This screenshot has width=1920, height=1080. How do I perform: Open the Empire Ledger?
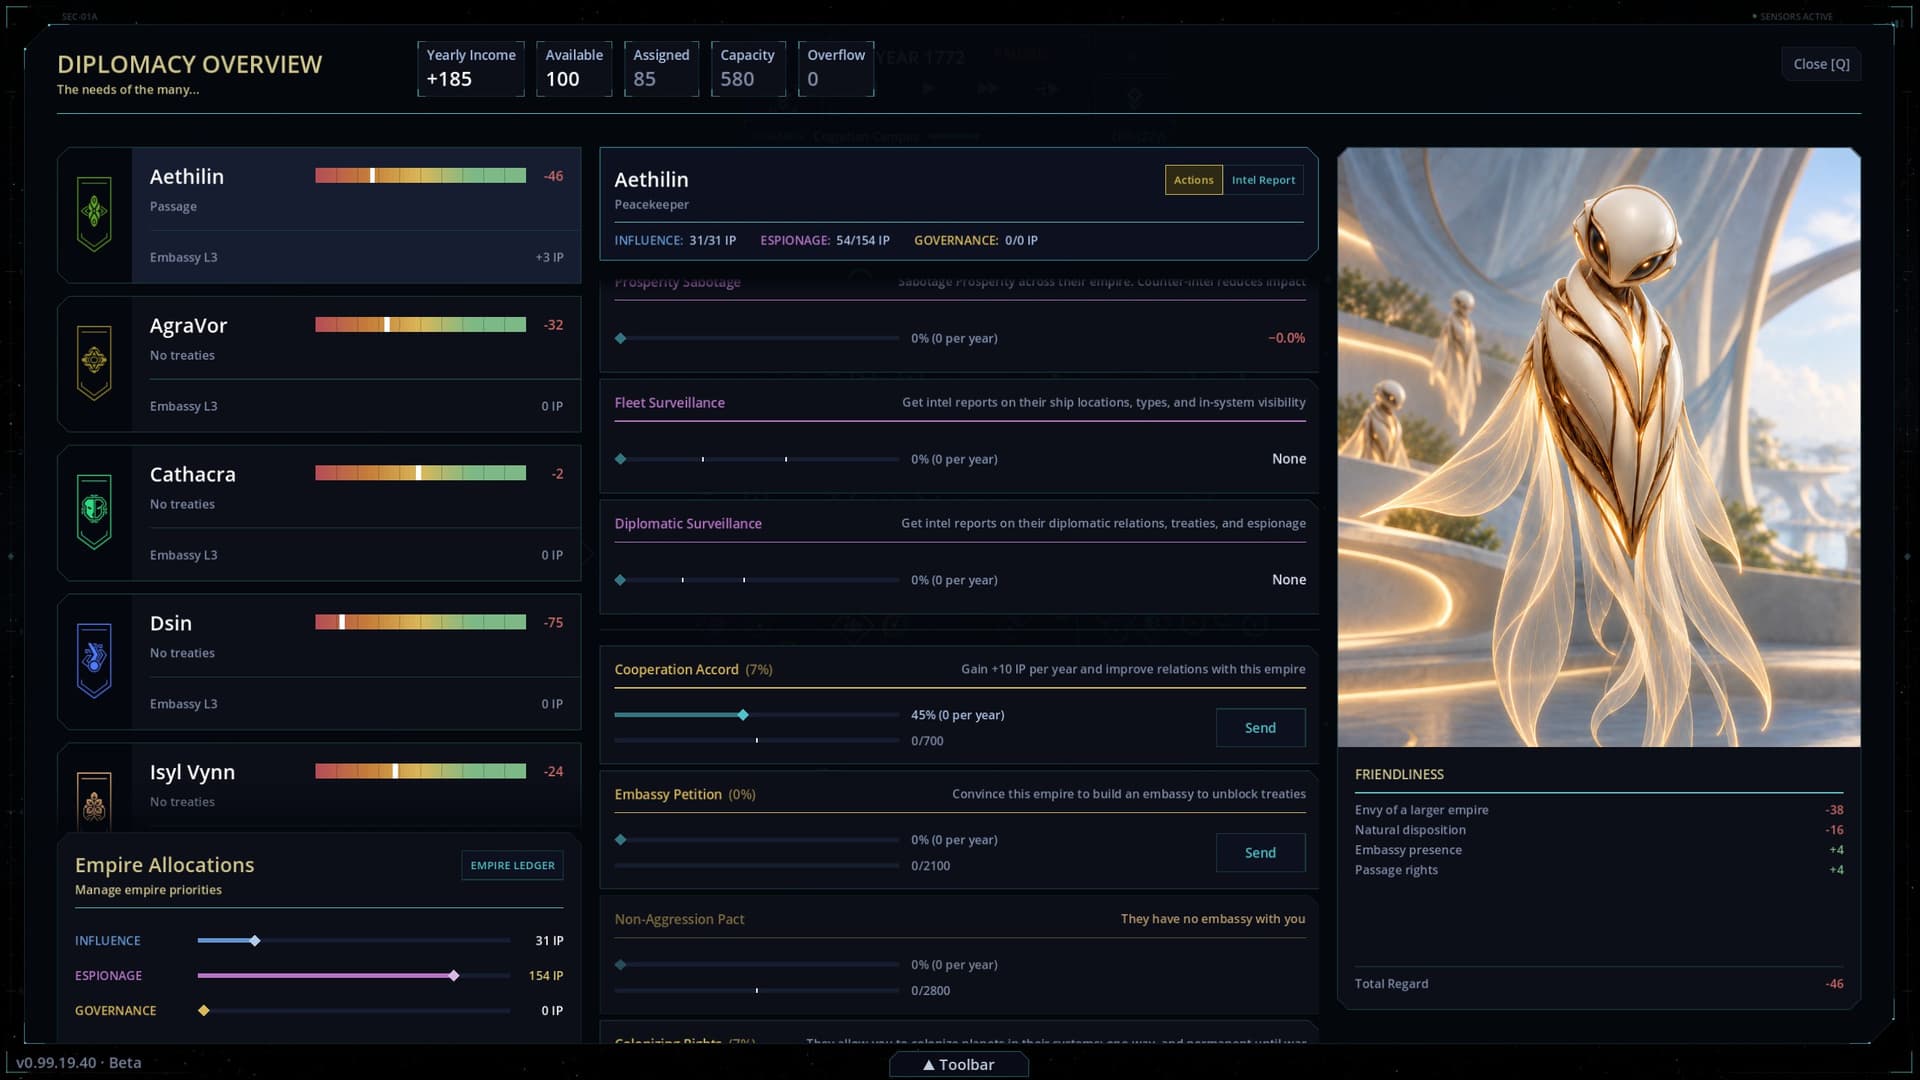click(x=512, y=865)
